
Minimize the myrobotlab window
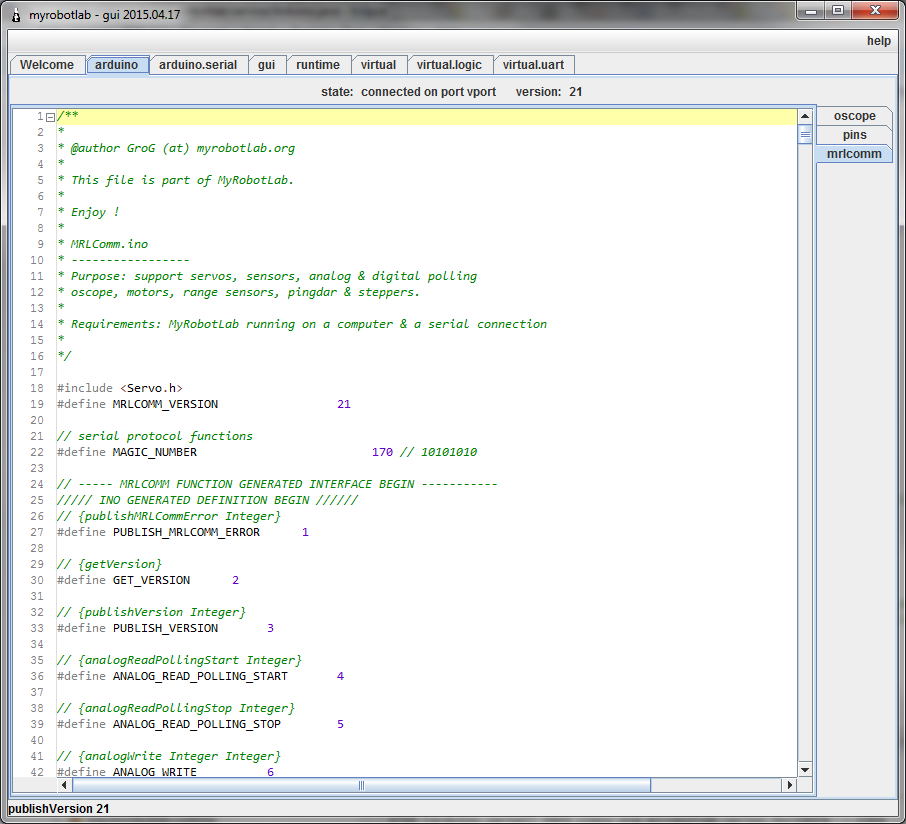click(x=811, y=11)
